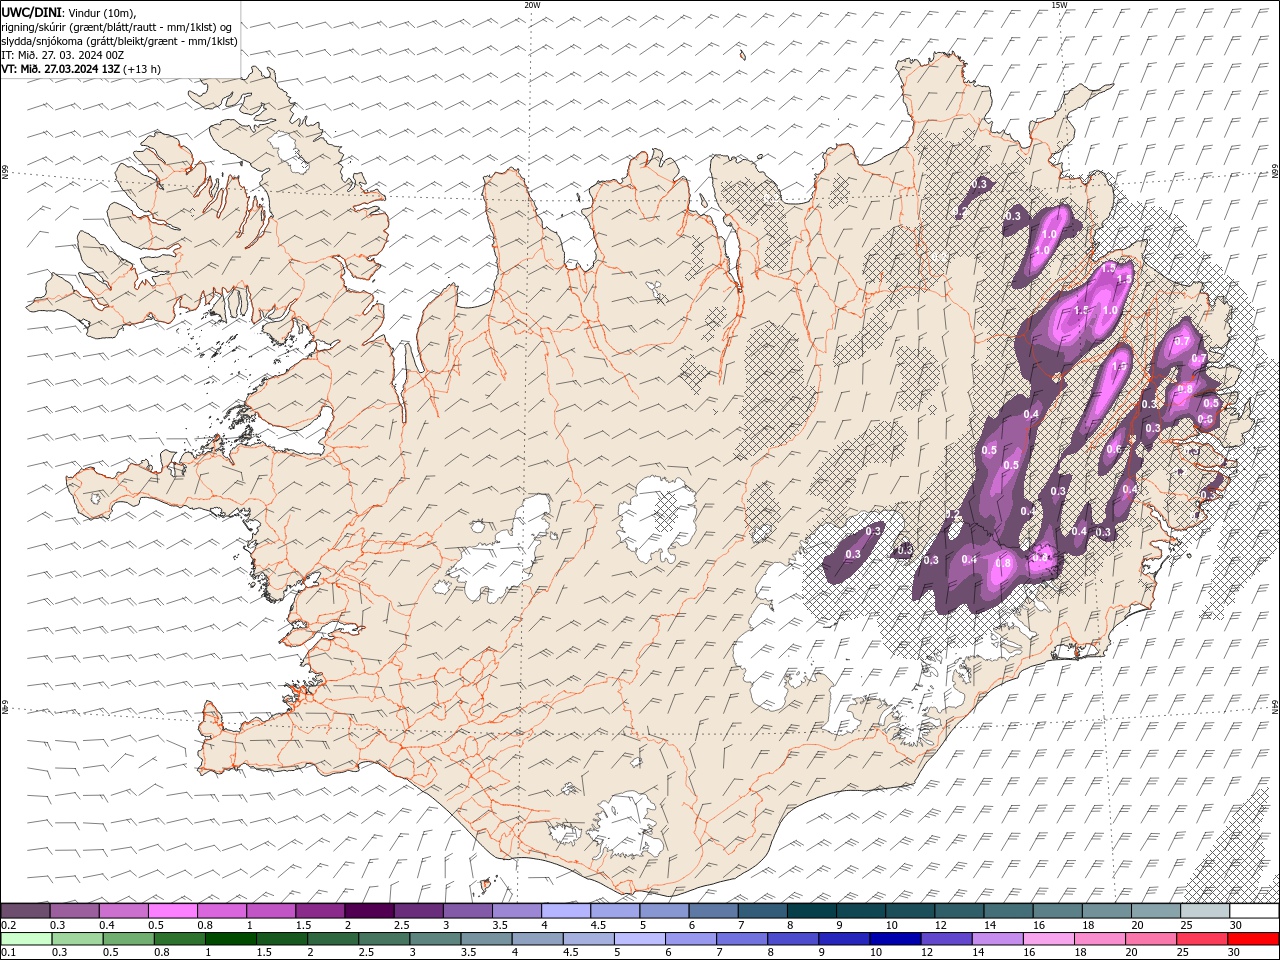Click the 14 light violet swatch, bottom legend row
Screen dimensions: 1280x960
coord(998,939)
